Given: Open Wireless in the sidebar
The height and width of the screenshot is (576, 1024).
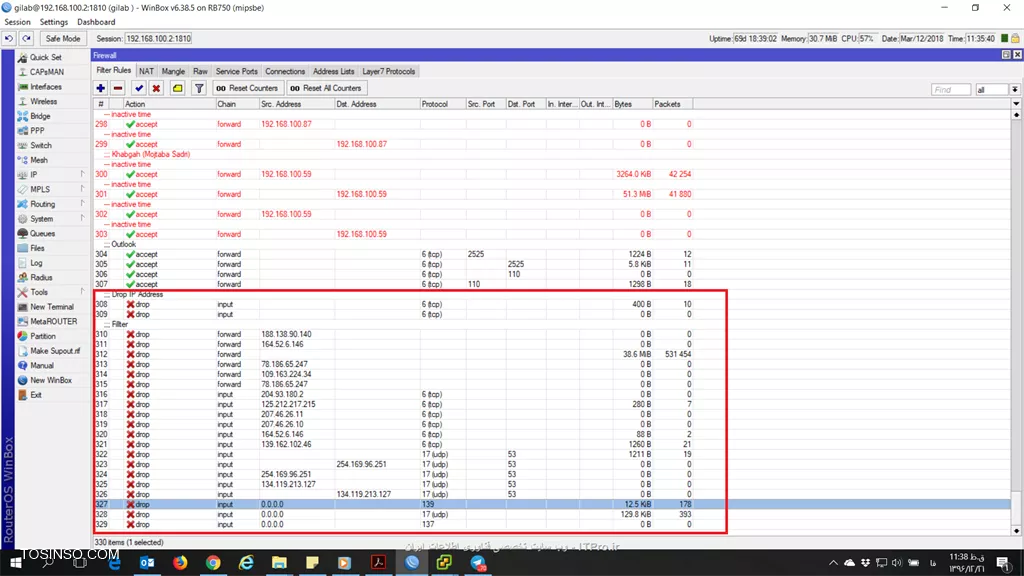Looking at the screenshot, I should pos(44,101).
